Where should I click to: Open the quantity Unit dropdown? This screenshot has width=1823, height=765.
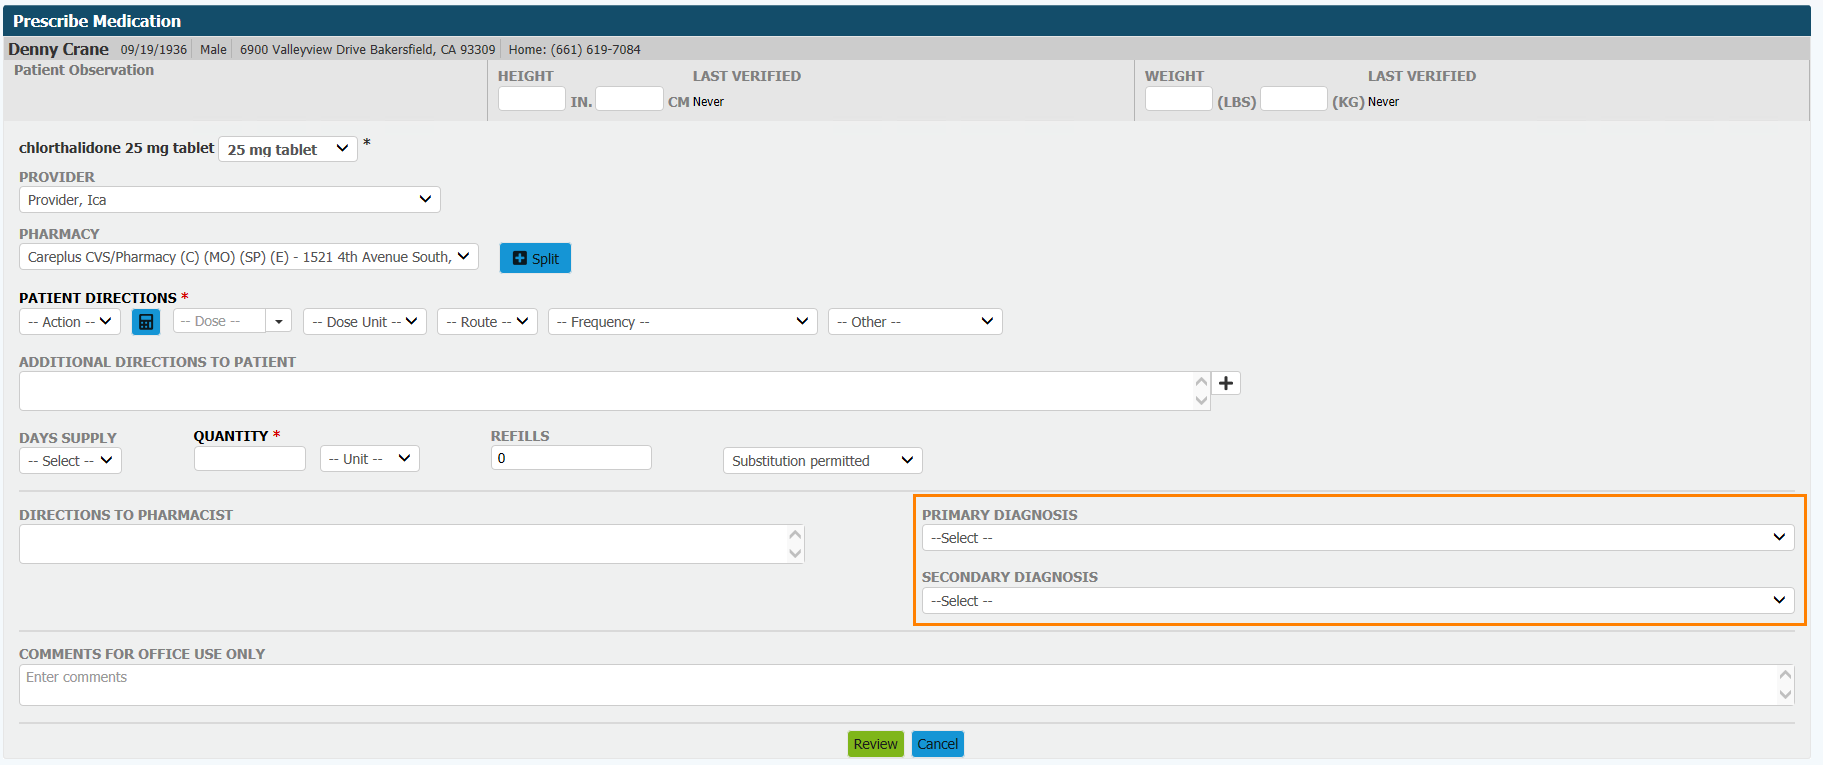pos(369,459)
